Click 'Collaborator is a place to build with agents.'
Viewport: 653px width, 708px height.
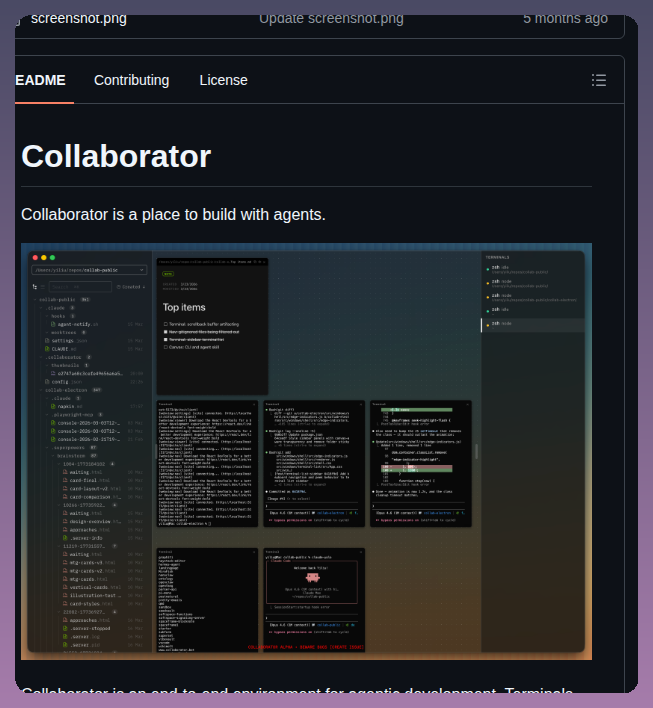click(173, 214)
